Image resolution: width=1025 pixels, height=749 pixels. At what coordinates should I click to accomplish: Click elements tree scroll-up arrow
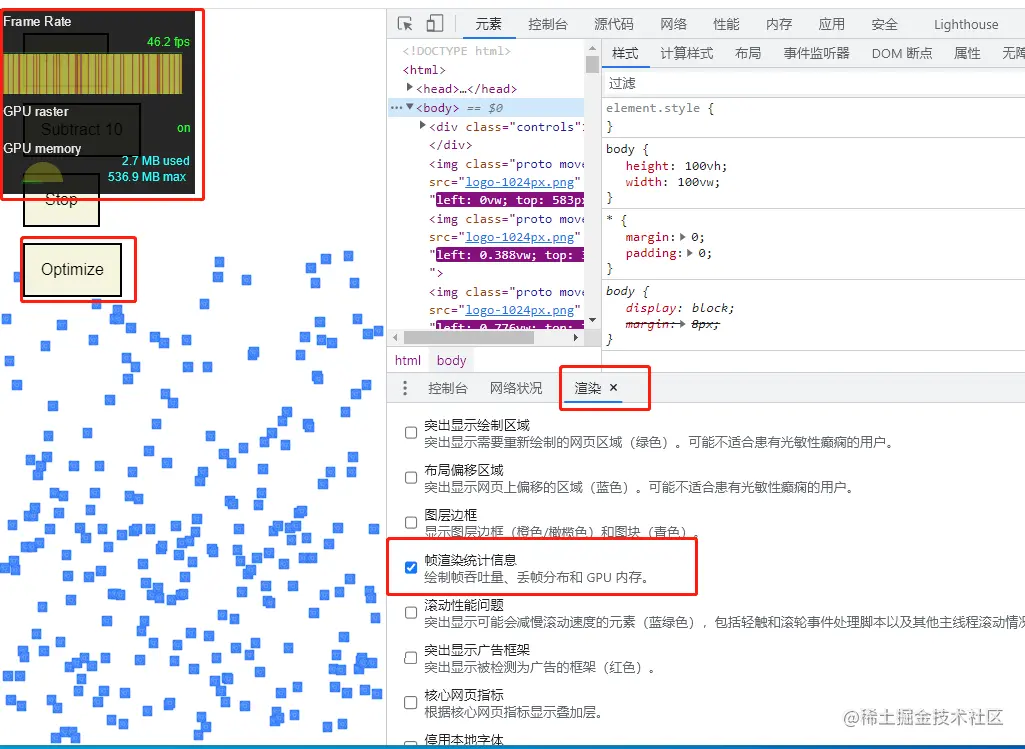[592, 48]
